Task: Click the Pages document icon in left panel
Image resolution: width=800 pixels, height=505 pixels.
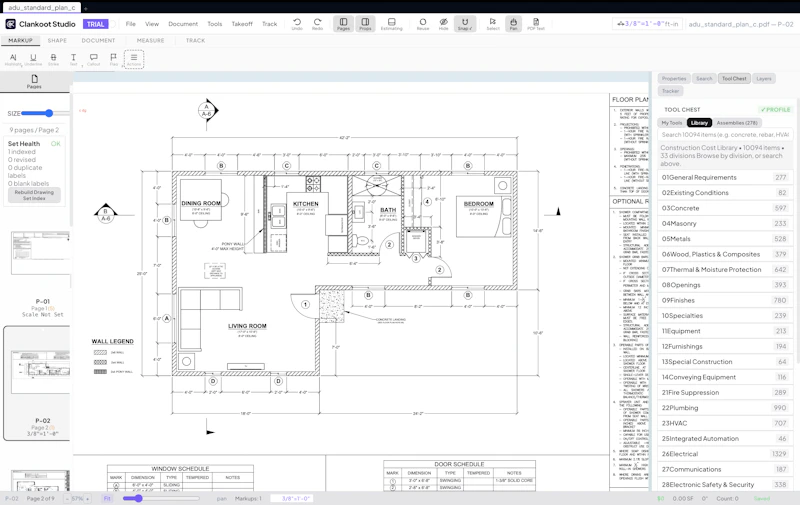Action: coord(34,82)
